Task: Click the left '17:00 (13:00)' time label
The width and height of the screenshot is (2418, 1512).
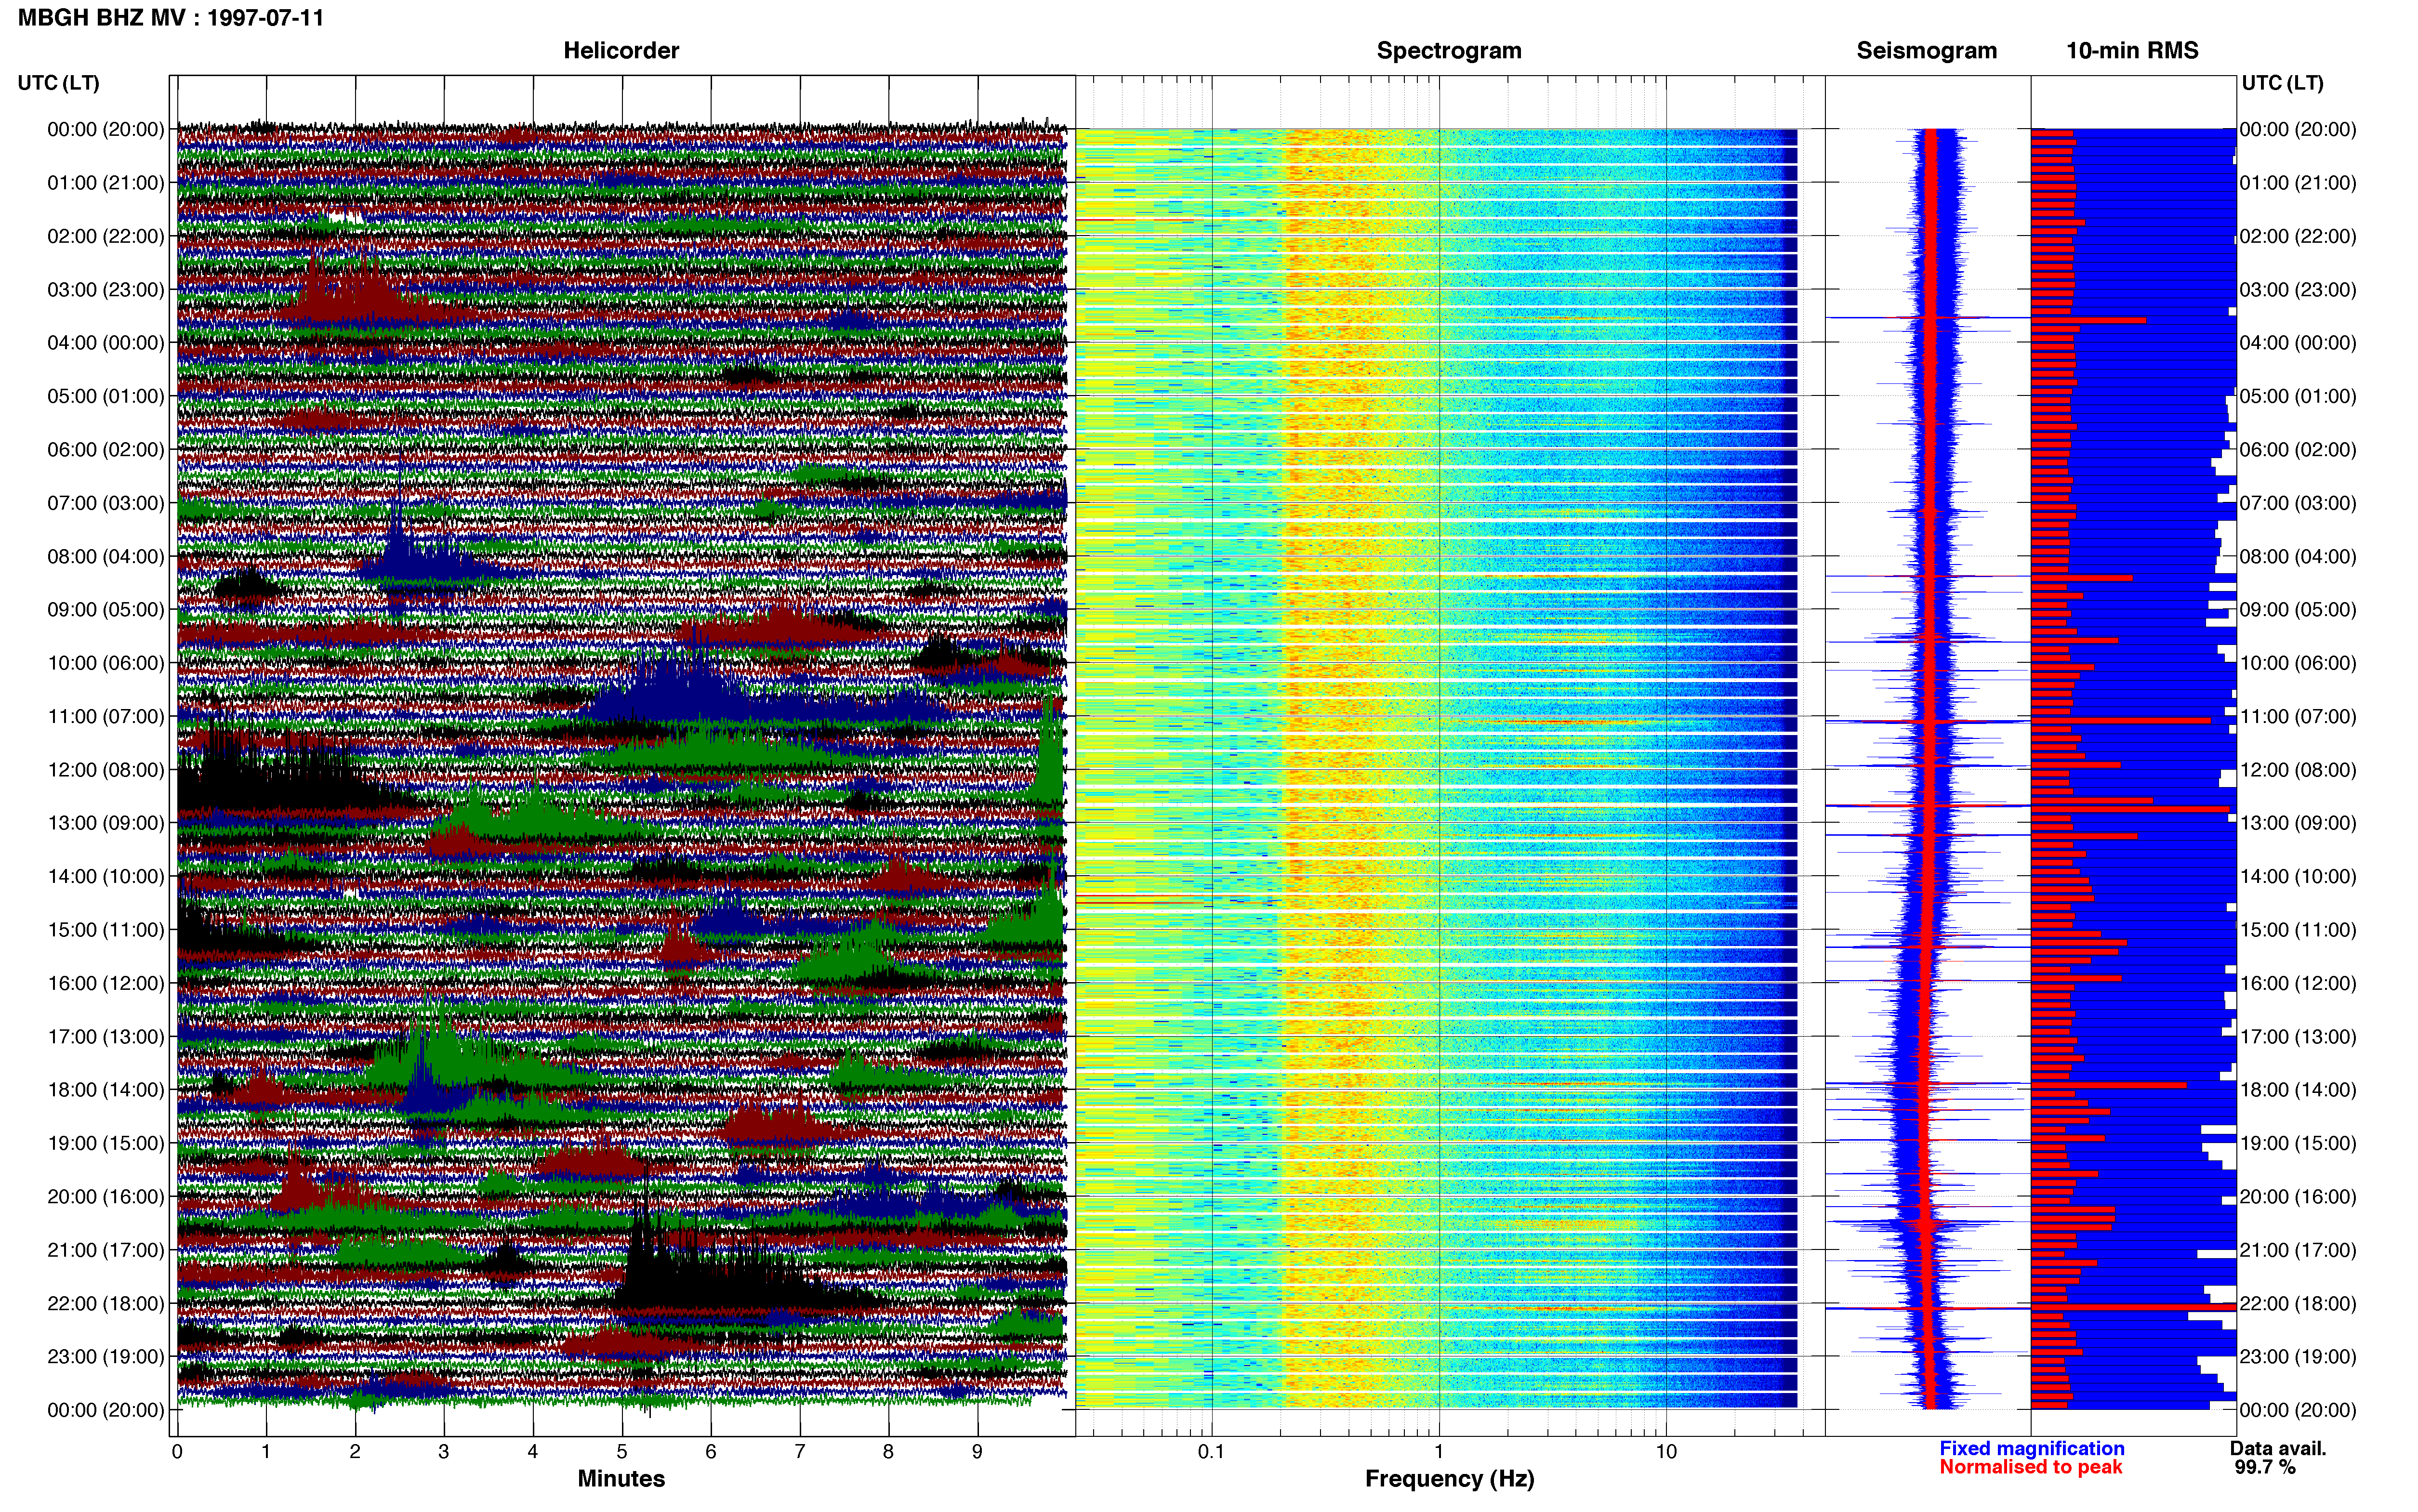Action: 105,1037
